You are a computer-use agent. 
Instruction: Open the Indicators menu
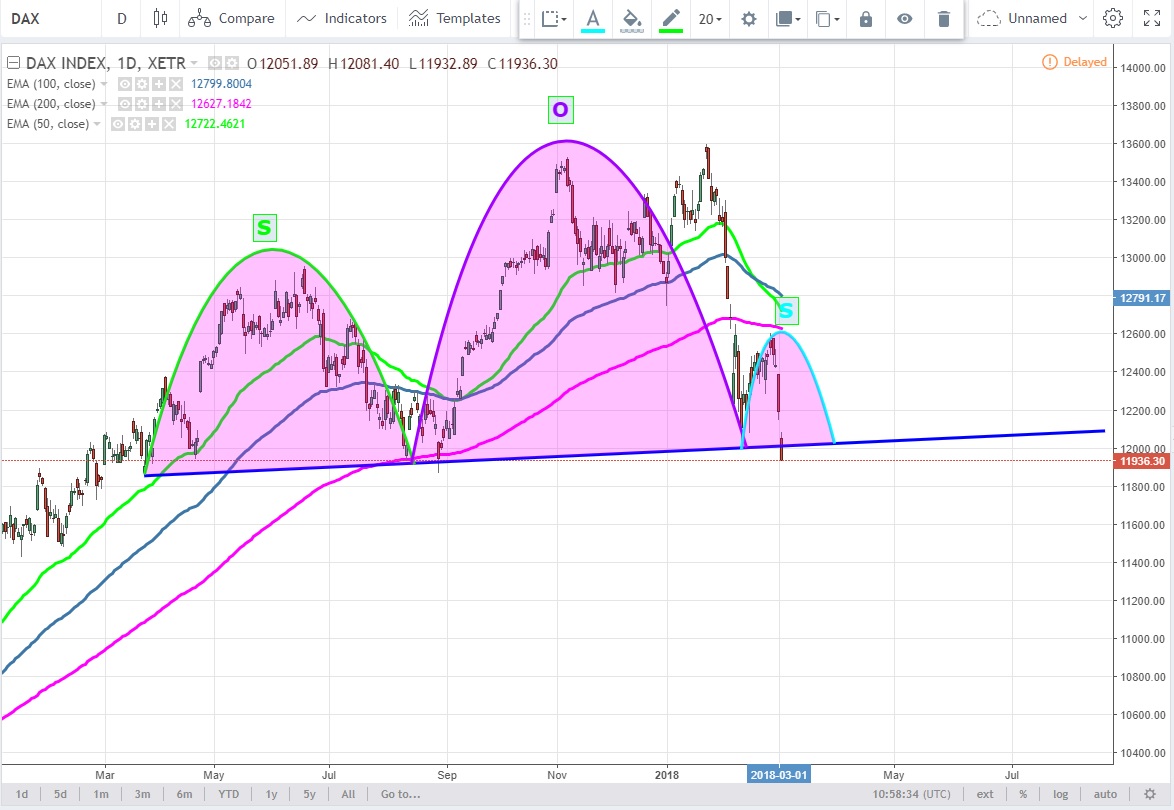342,18
